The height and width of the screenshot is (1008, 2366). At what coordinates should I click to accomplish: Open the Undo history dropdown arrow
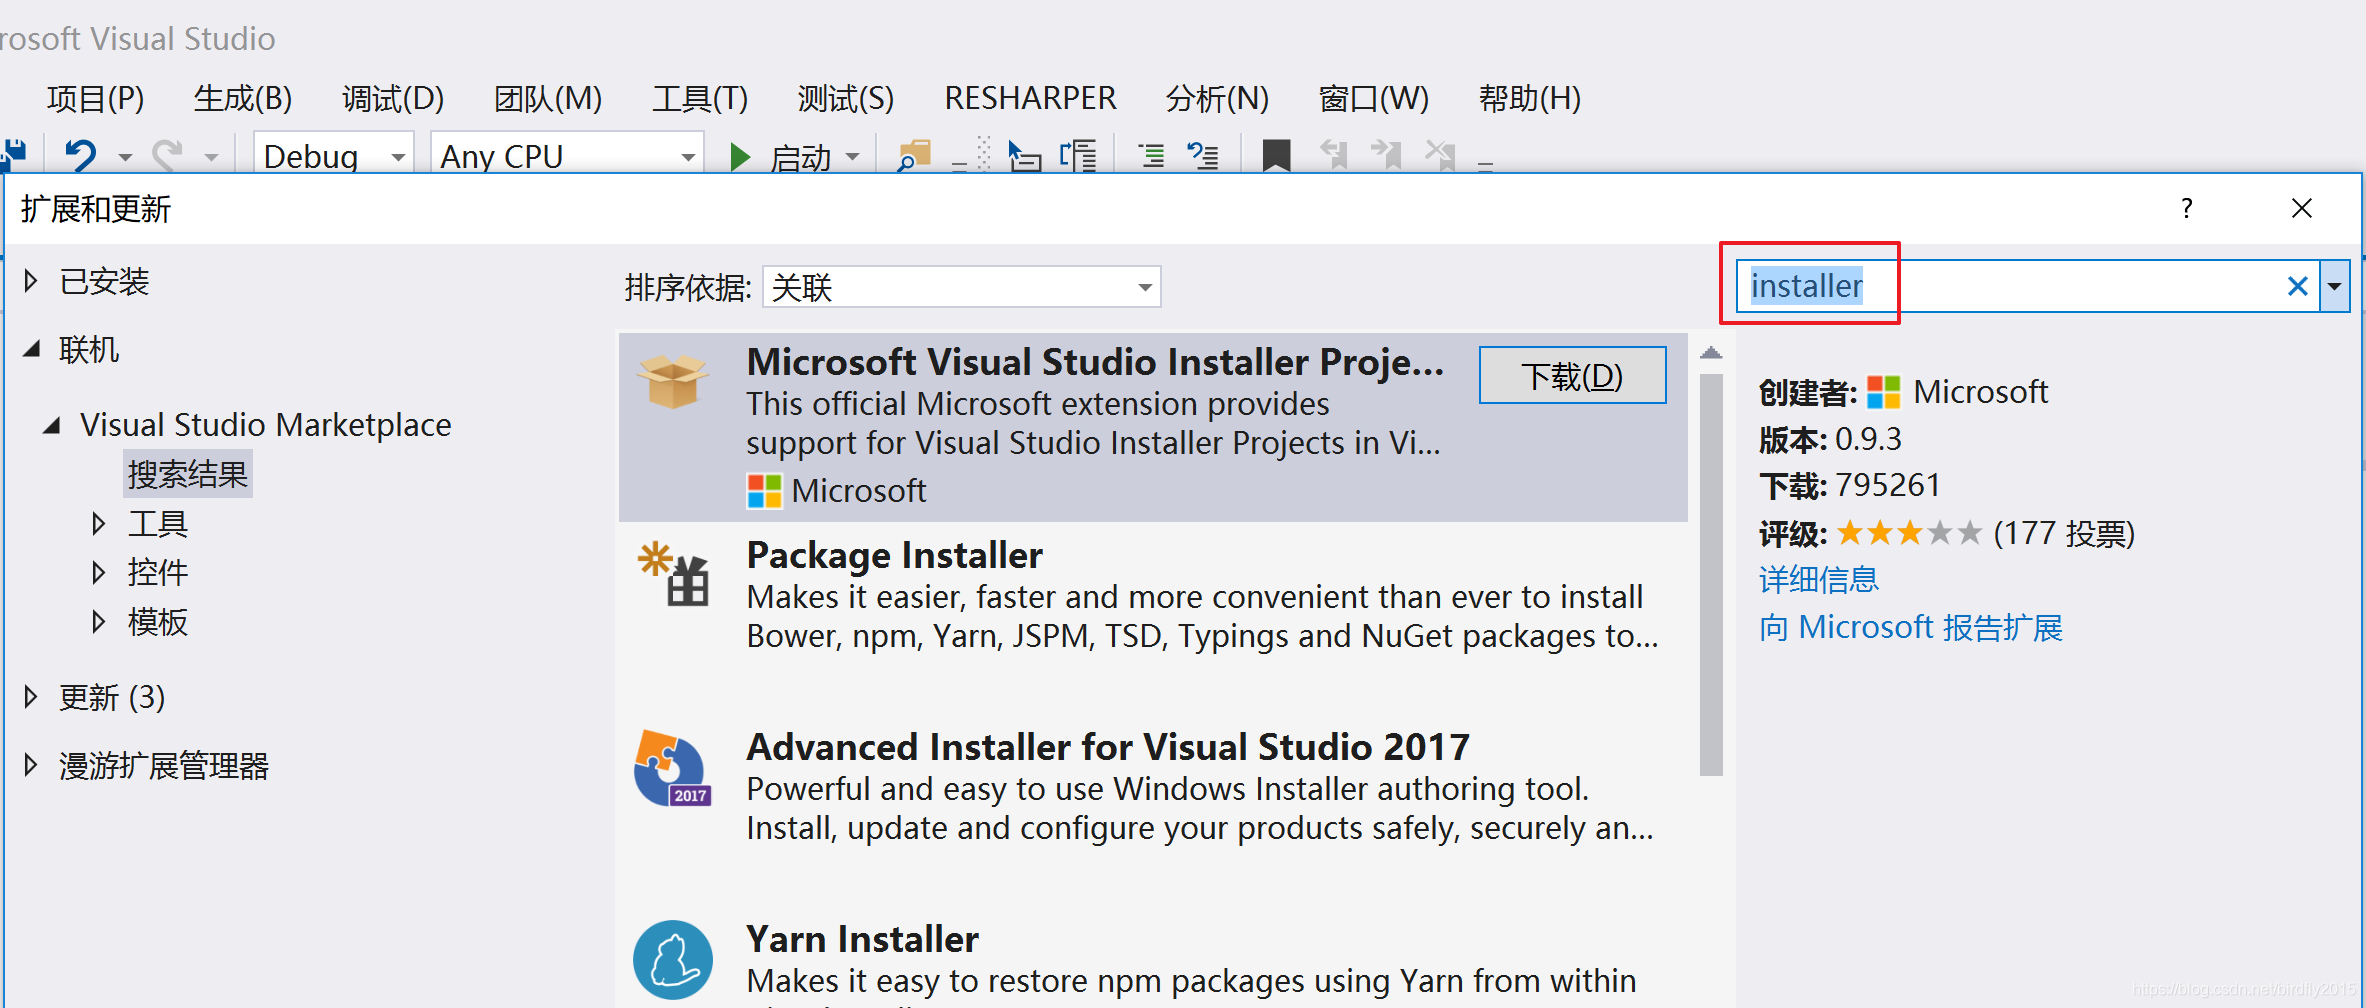125,158
